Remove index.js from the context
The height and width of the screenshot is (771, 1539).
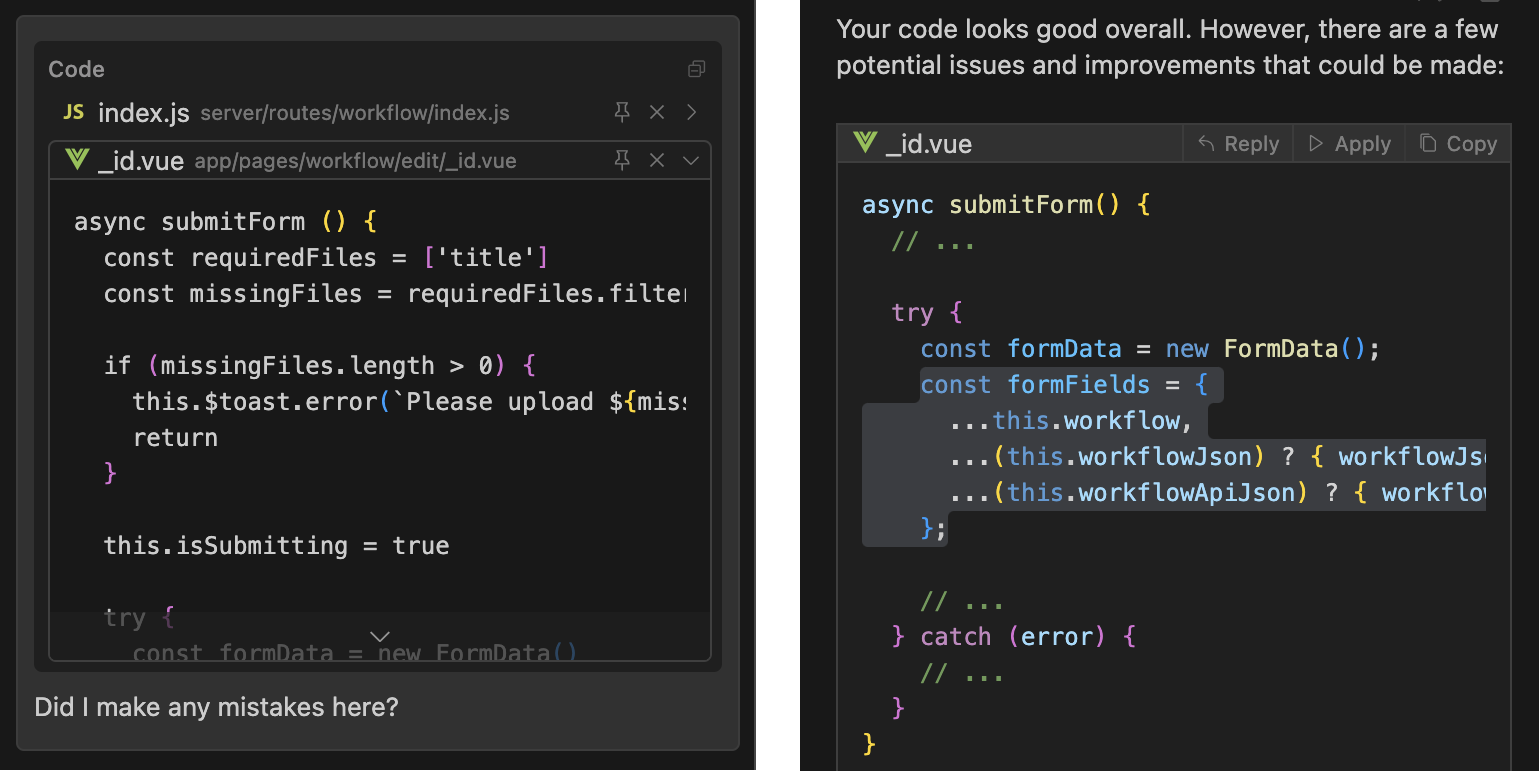pyautogui.click(x=657, y=112)
